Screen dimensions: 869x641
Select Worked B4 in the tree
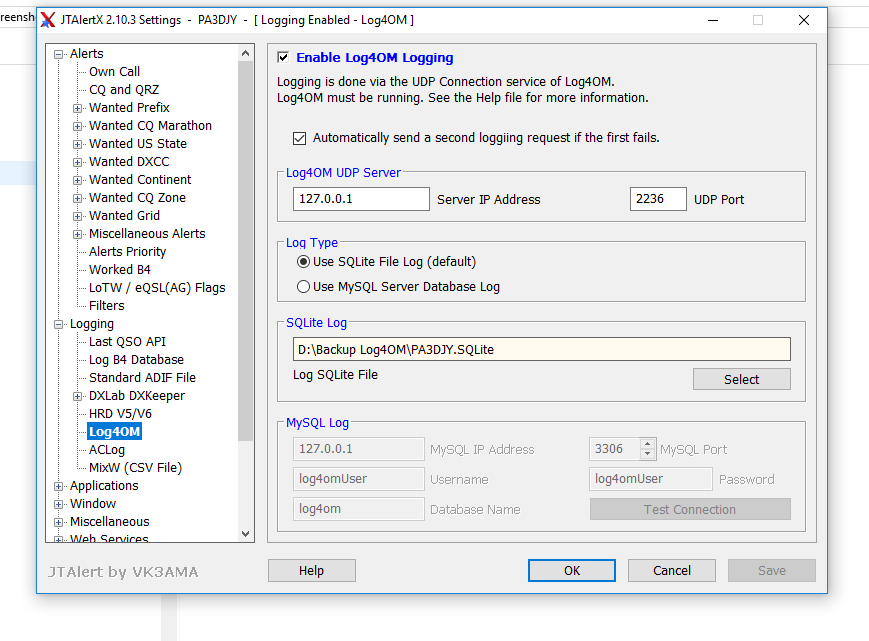point(120,270)
